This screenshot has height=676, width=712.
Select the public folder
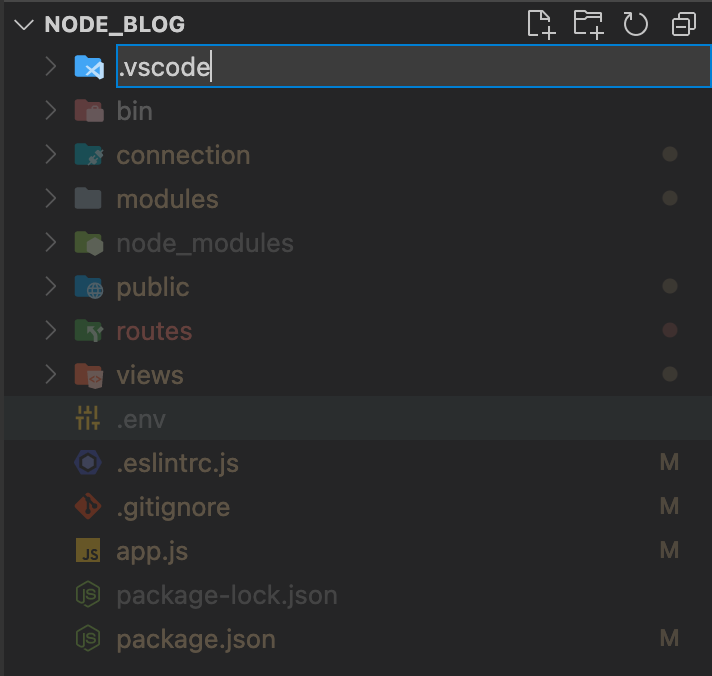[x=152, y=287]
